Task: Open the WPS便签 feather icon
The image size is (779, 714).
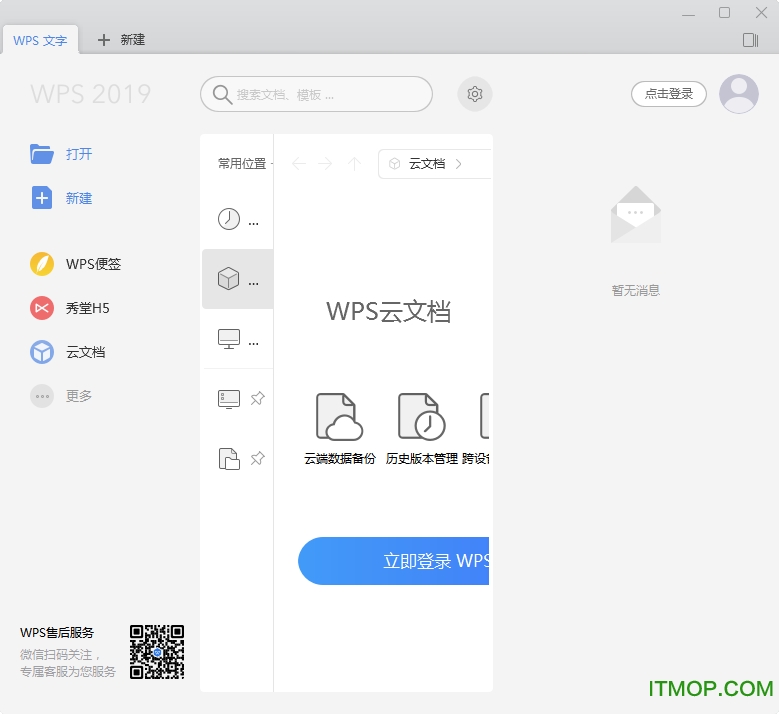Action: point(42,264)
